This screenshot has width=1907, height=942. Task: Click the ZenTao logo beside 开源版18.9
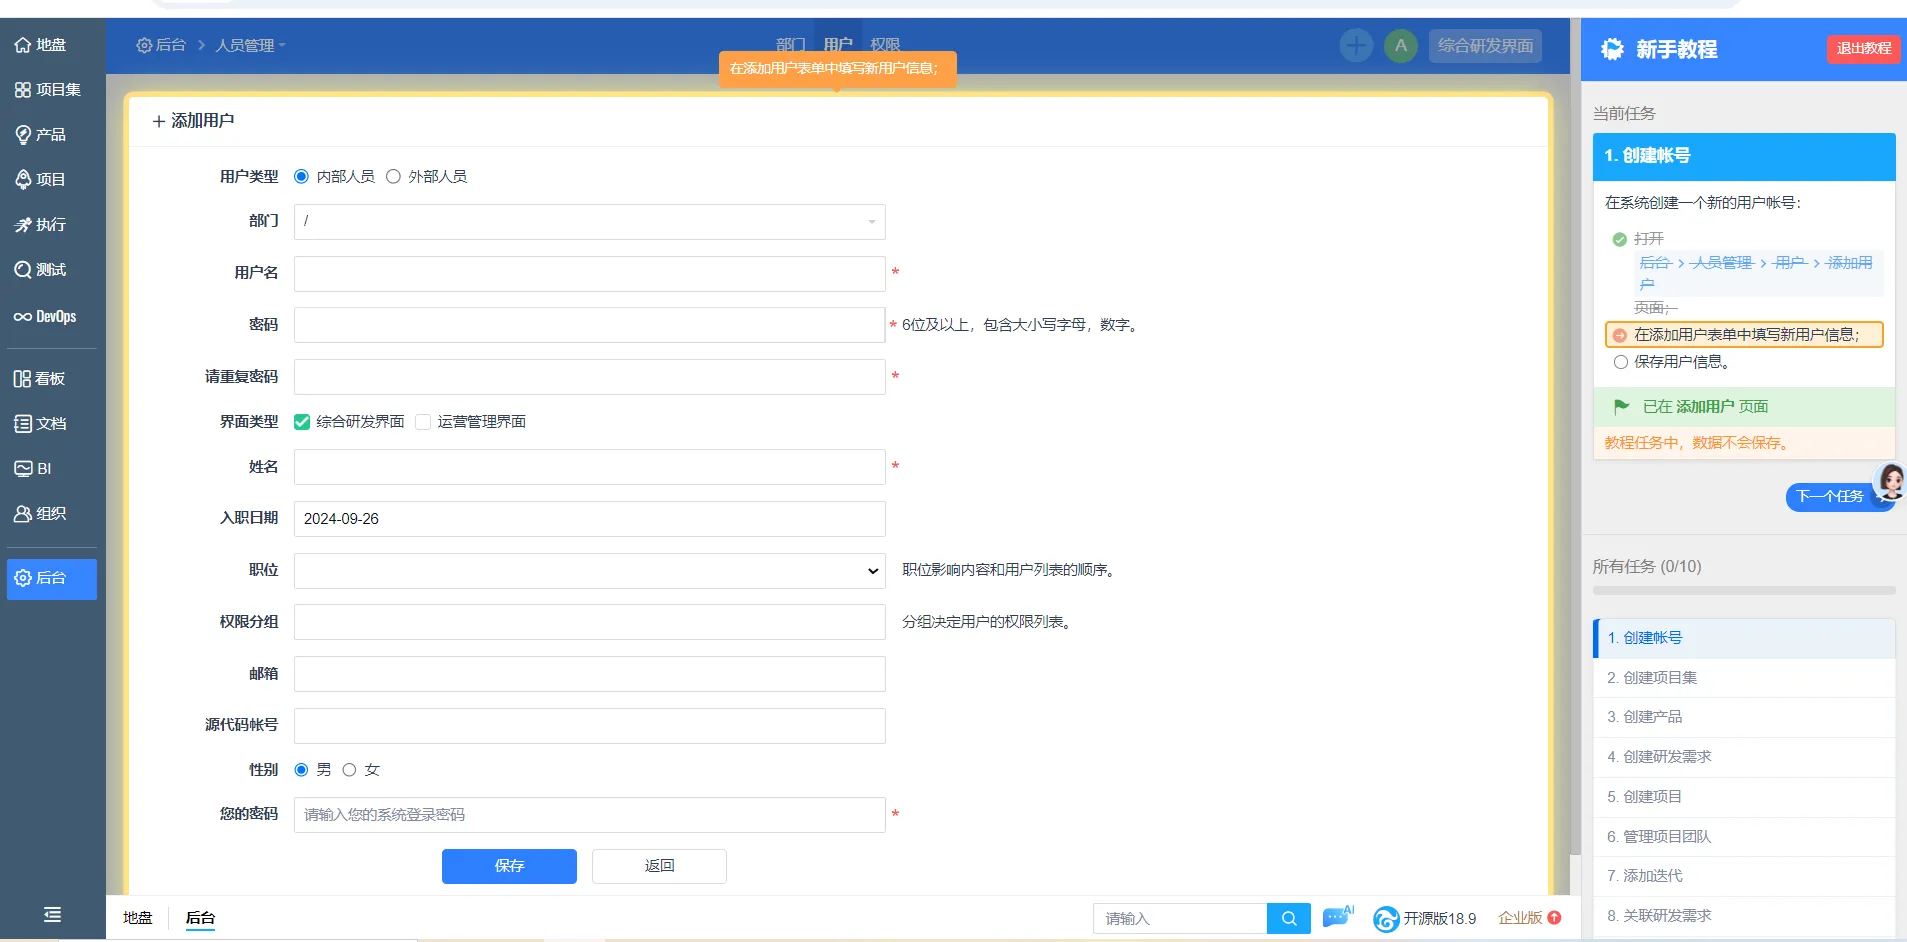point(1386,919)
